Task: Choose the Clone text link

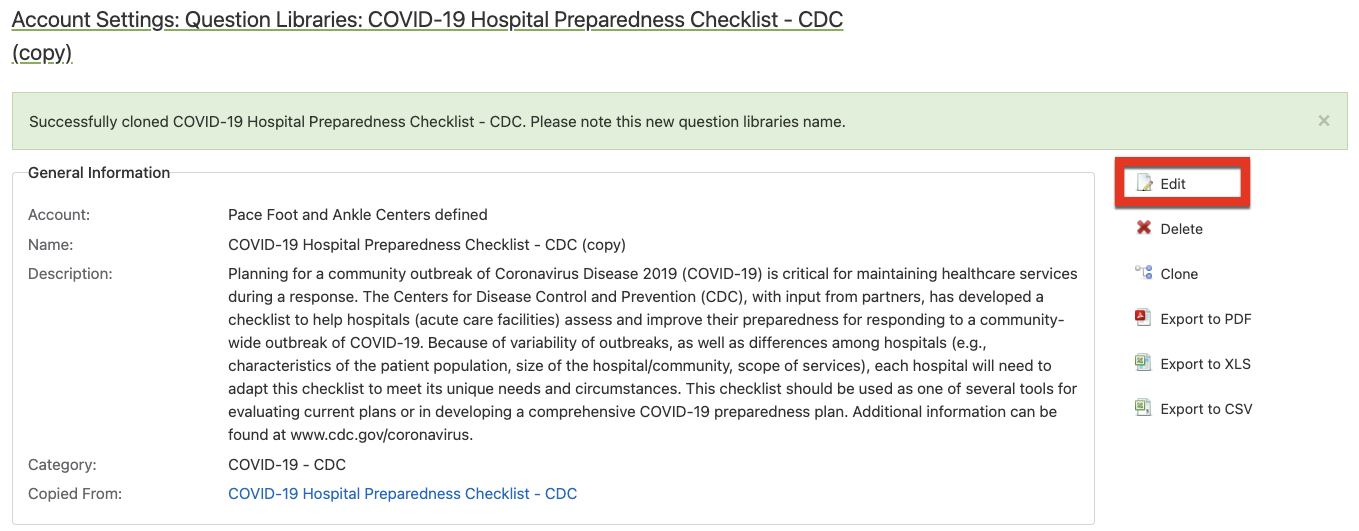Action: 1179,274
